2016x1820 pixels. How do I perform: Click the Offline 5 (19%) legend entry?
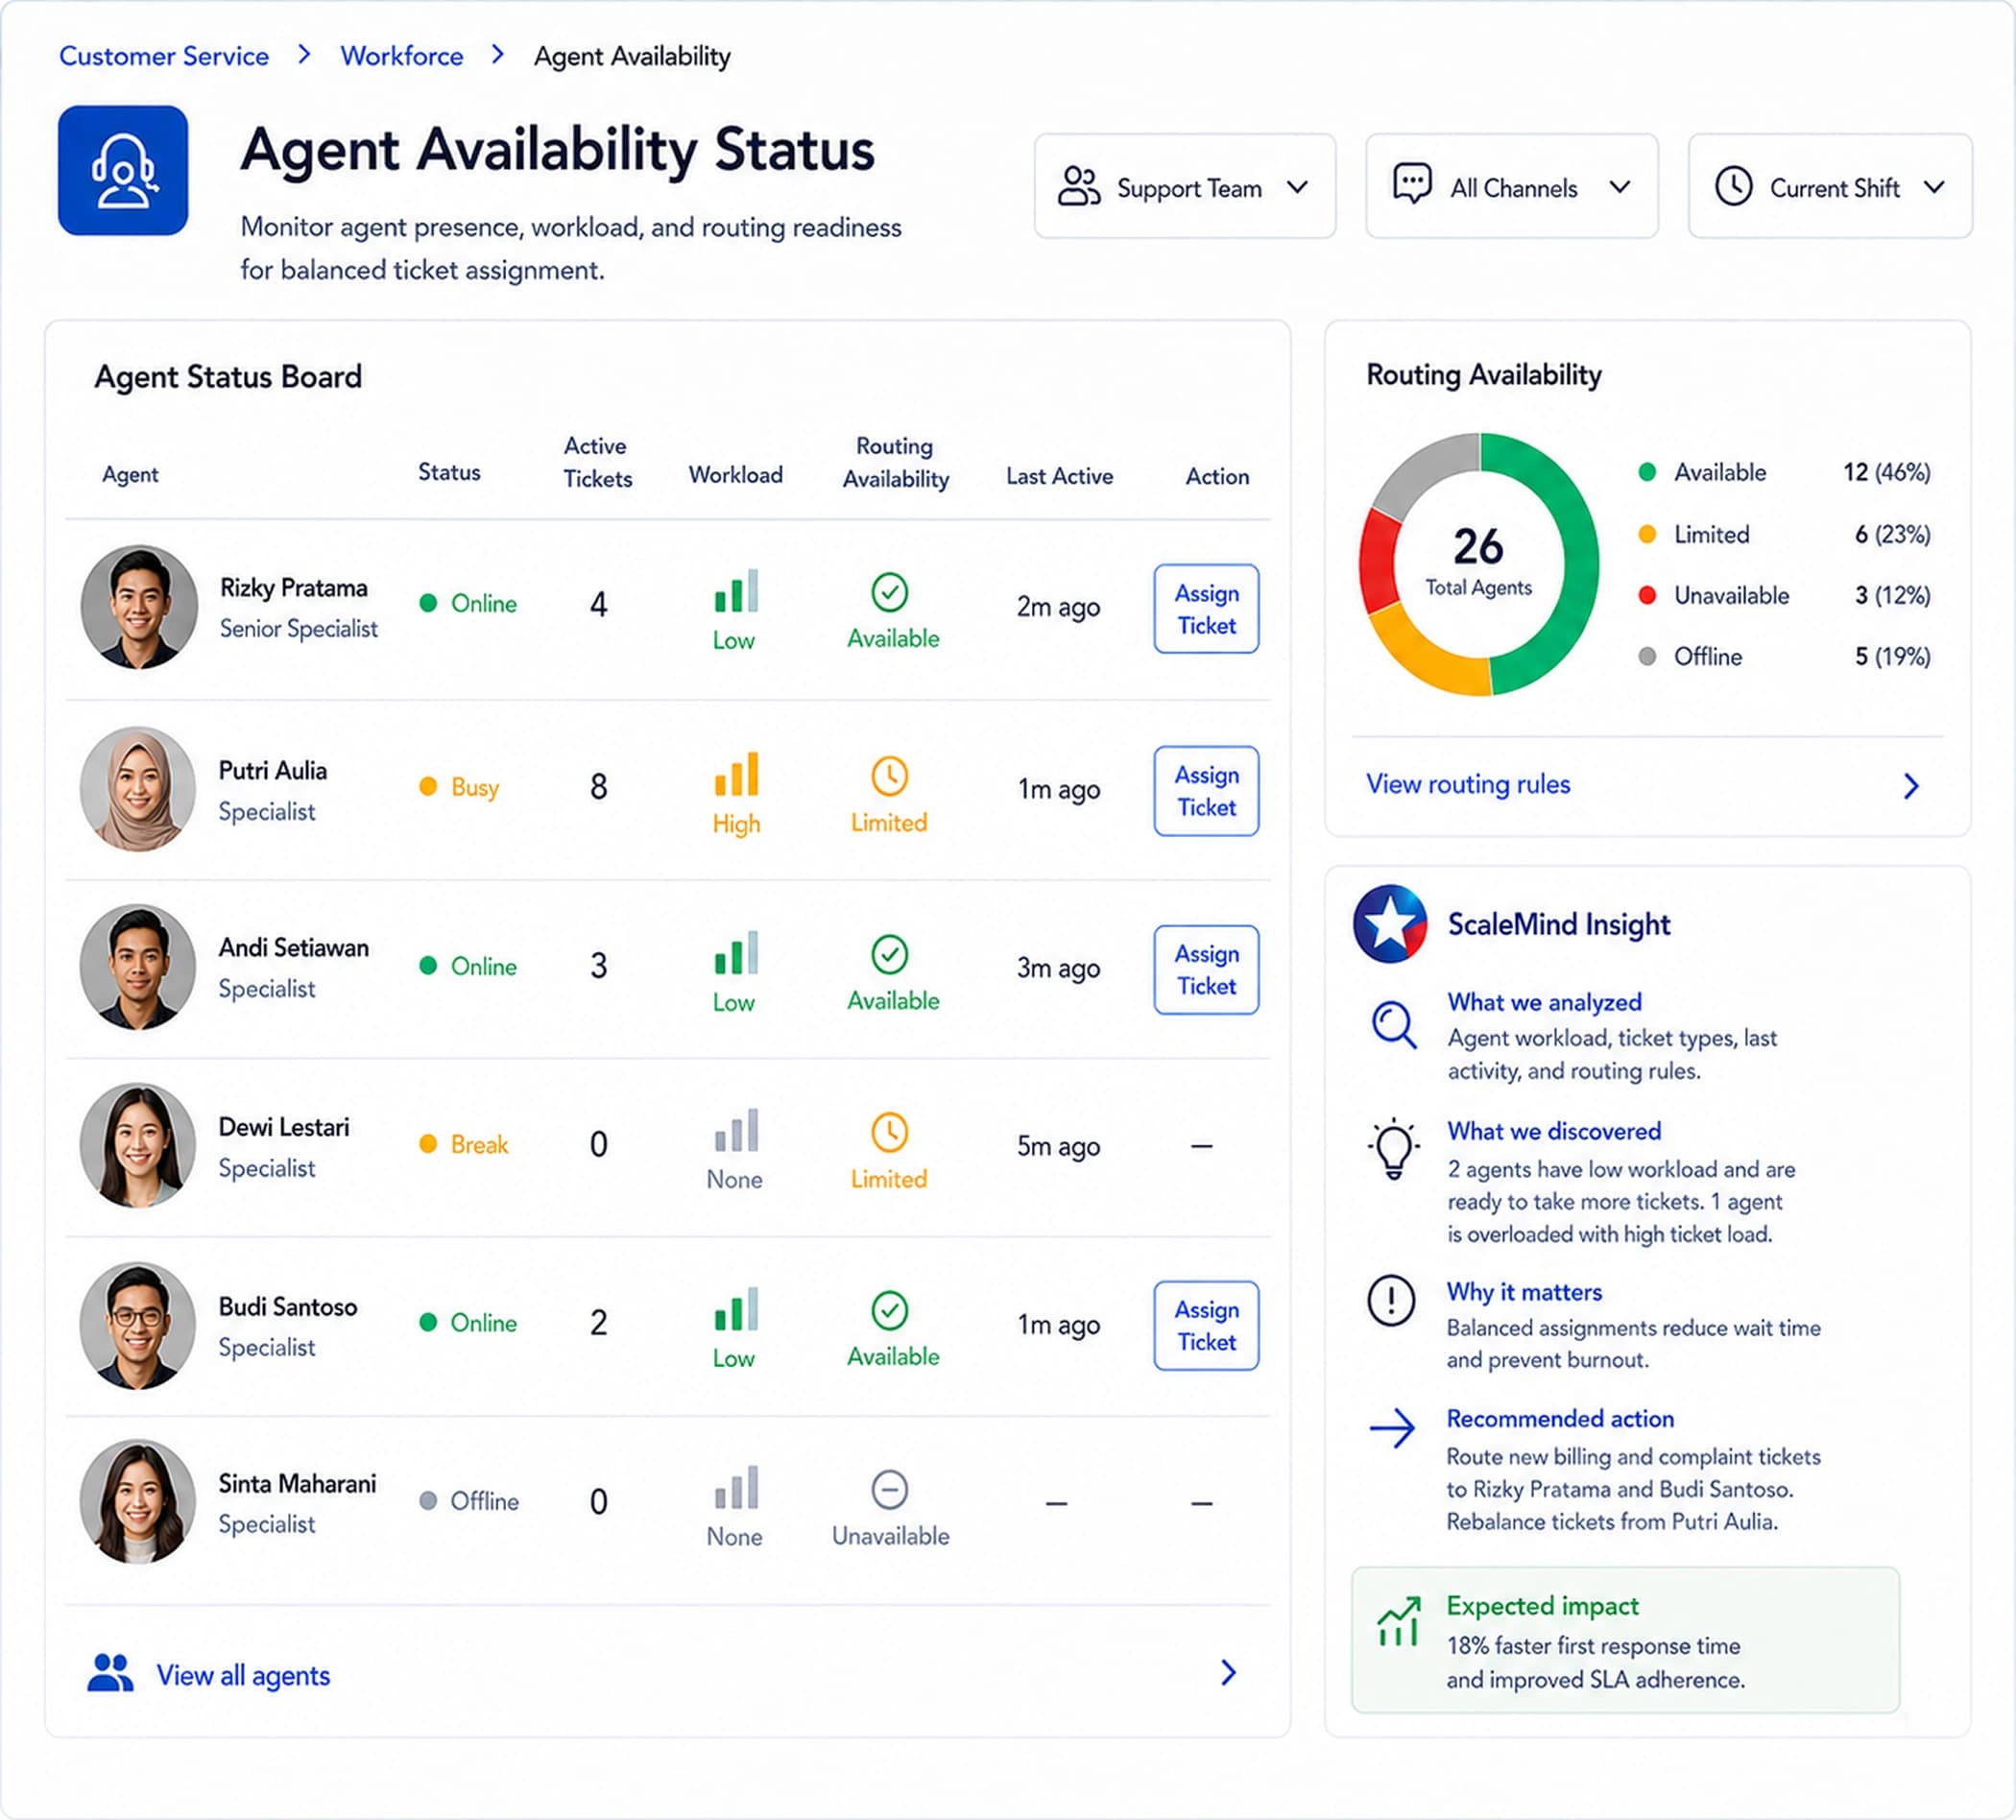tap(1784, 657)
